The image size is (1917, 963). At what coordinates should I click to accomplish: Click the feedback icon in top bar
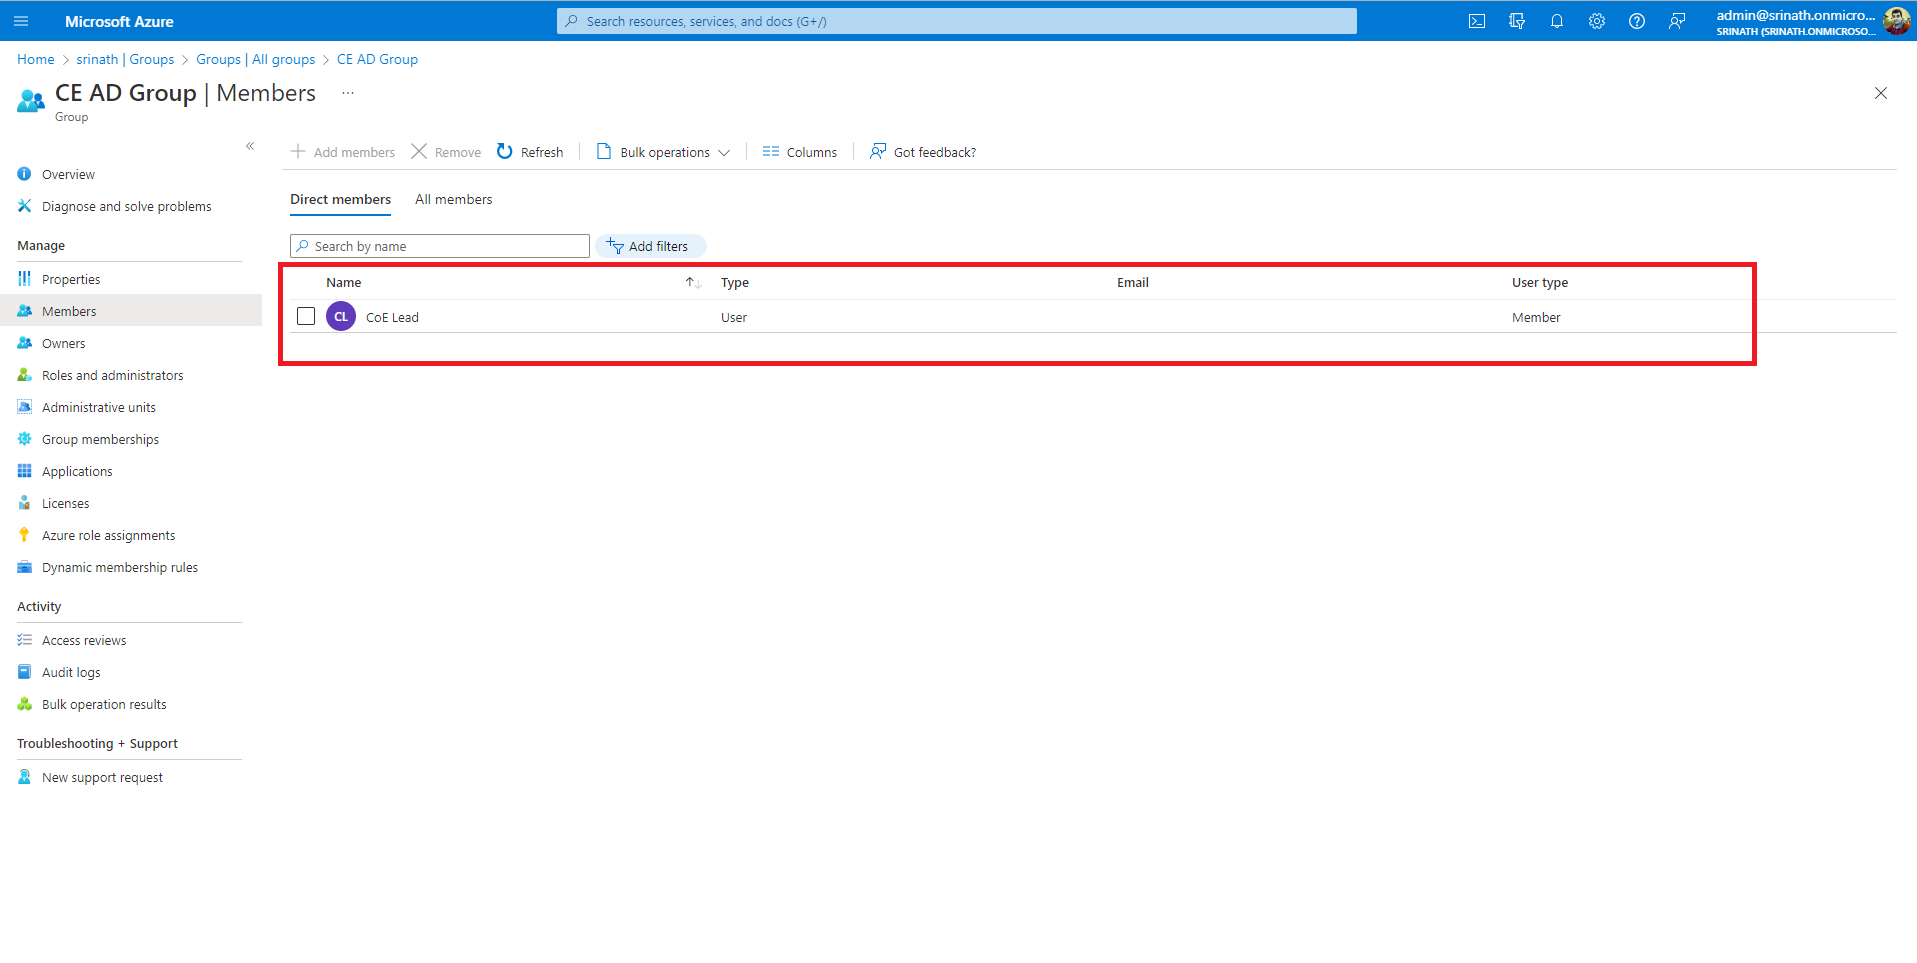click(1677, 21)
